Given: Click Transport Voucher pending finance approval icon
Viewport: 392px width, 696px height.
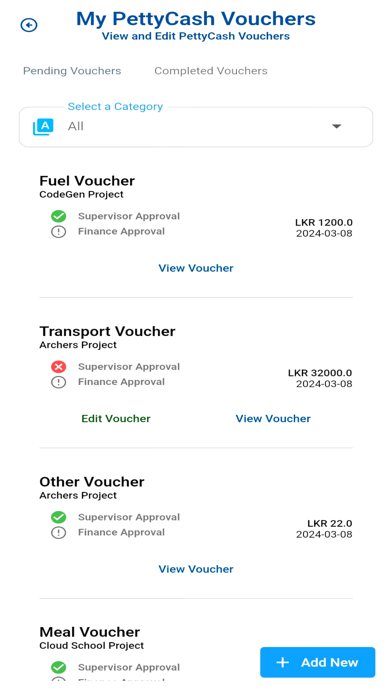Looking at the screenshot, I should [x=59, y=382].
